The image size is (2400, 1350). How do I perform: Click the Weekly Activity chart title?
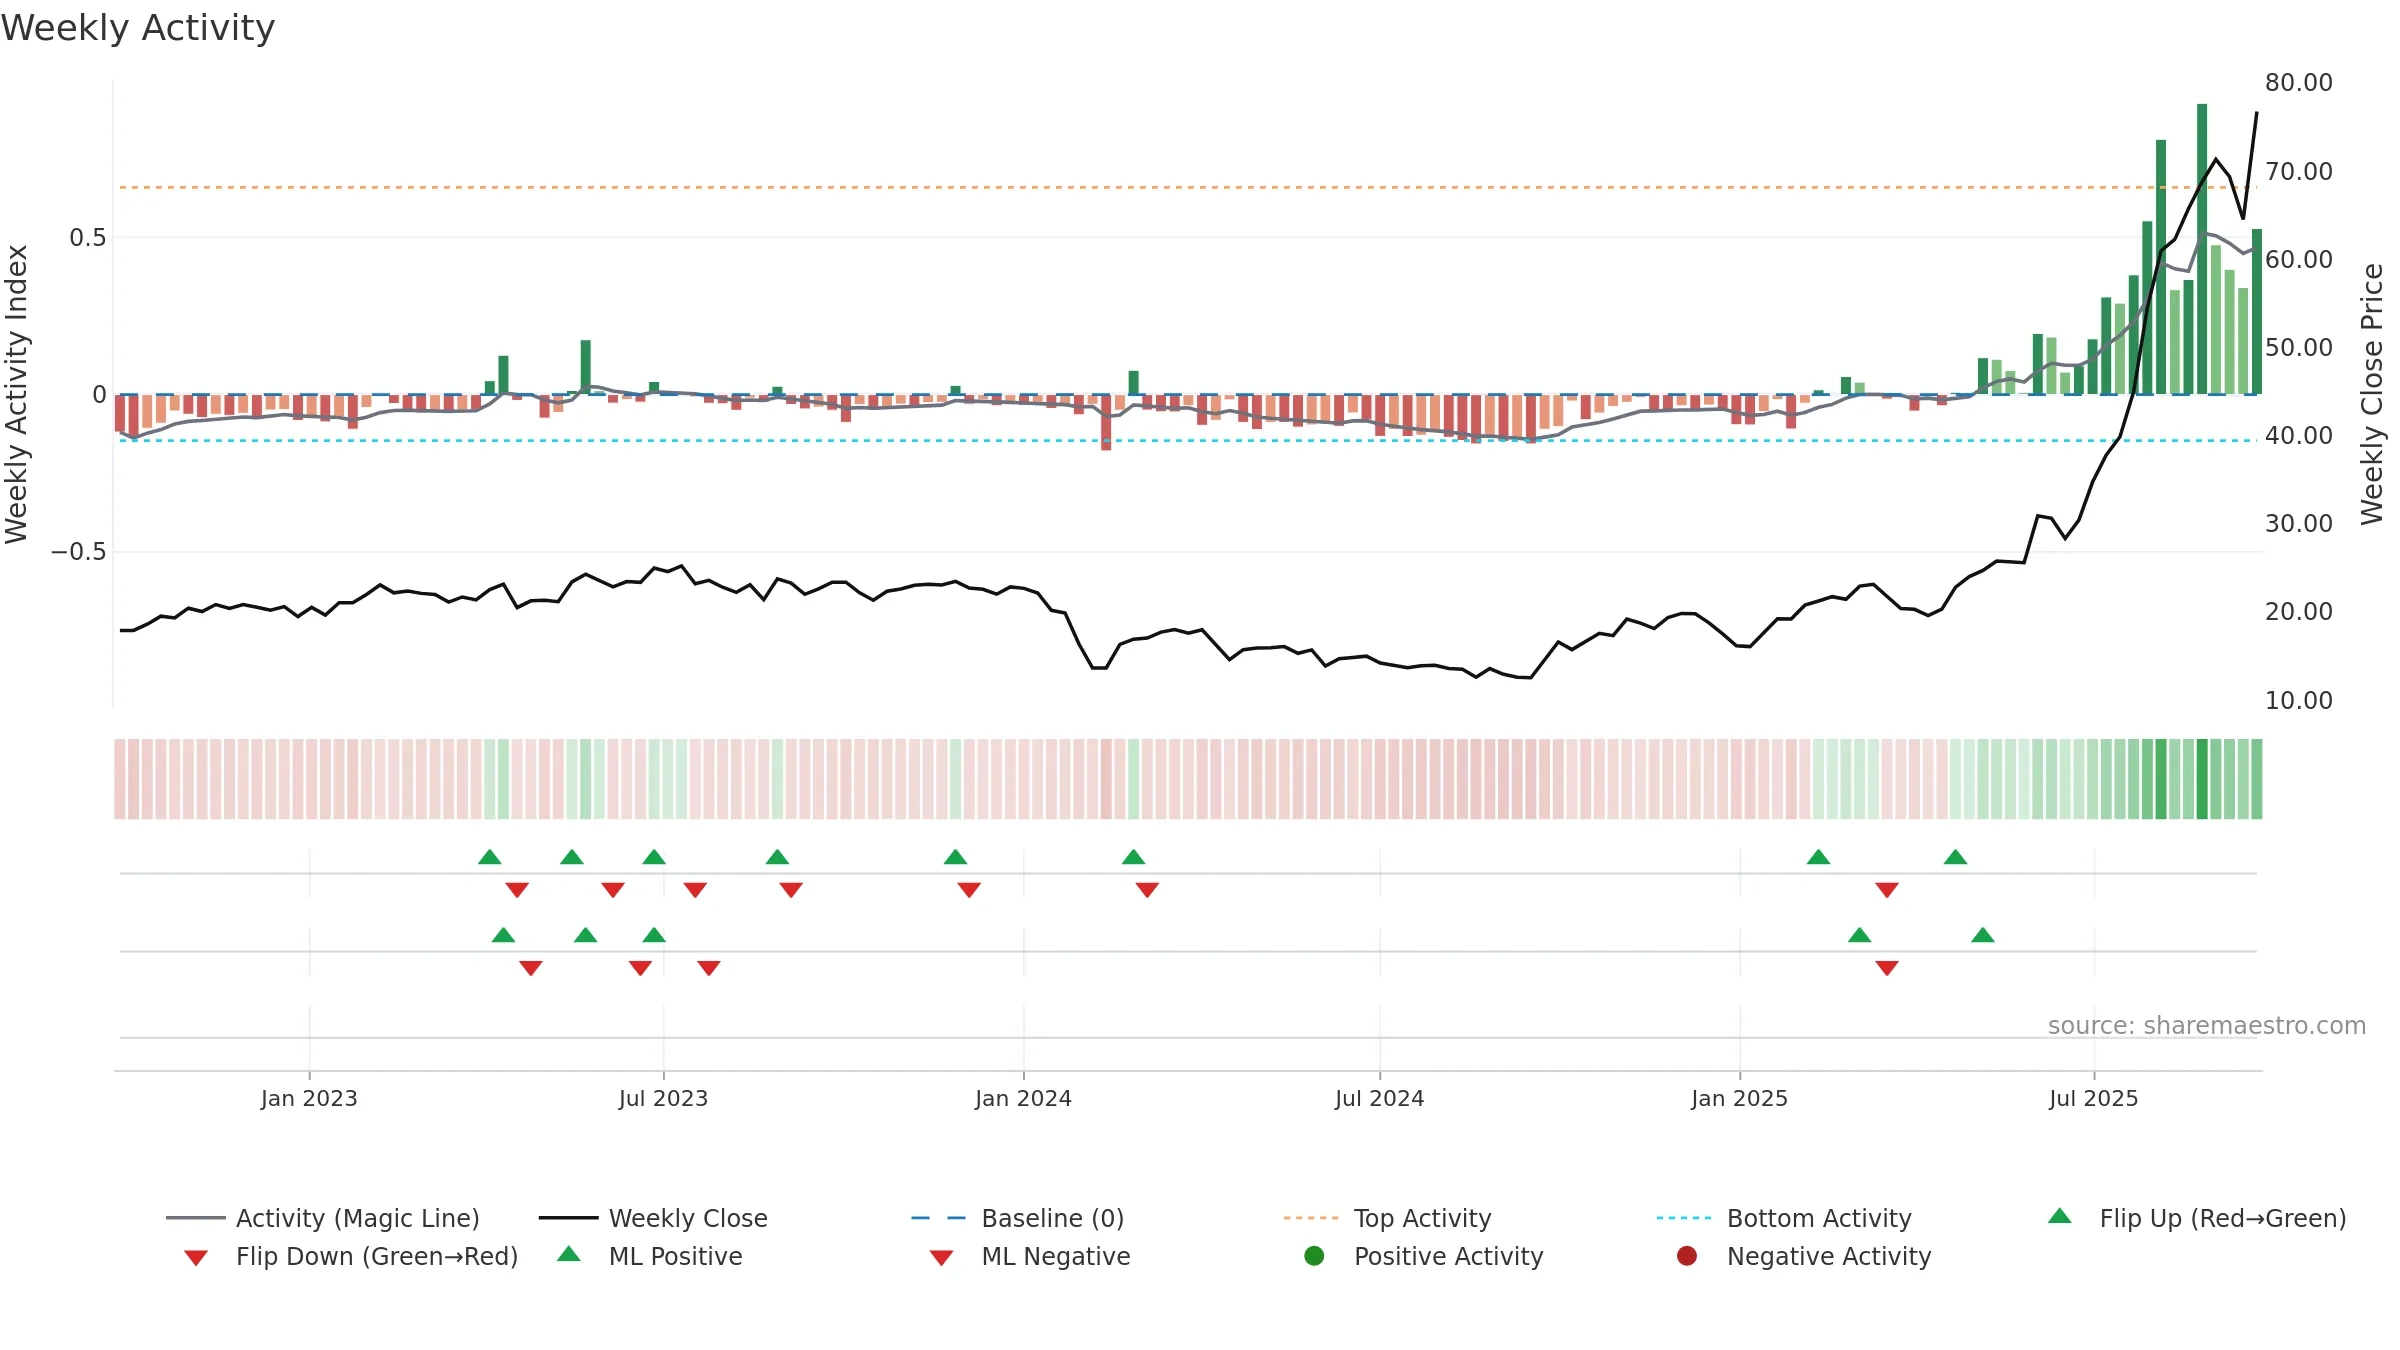tap(138, 28)
